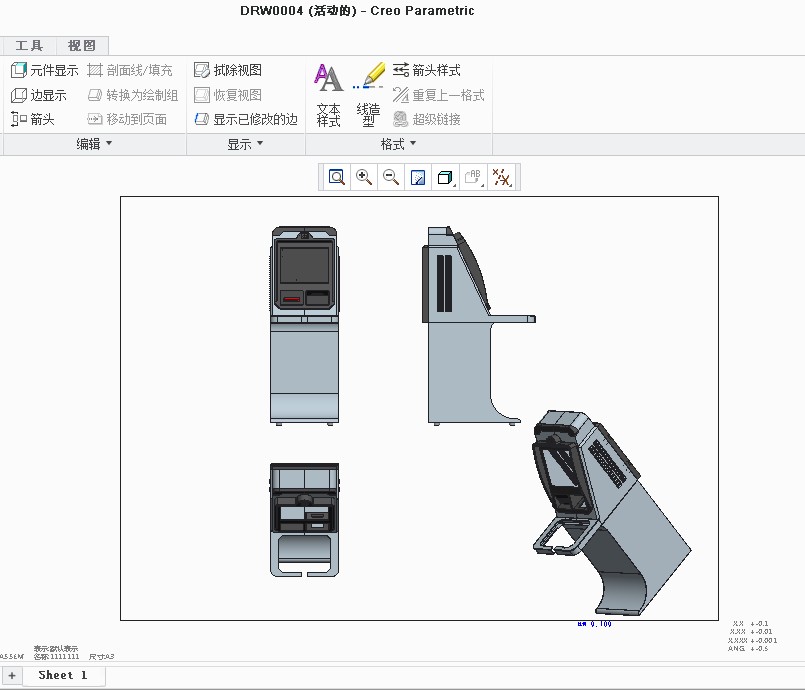Expand the 编辑 group dropdown

[x=95, y=144]
